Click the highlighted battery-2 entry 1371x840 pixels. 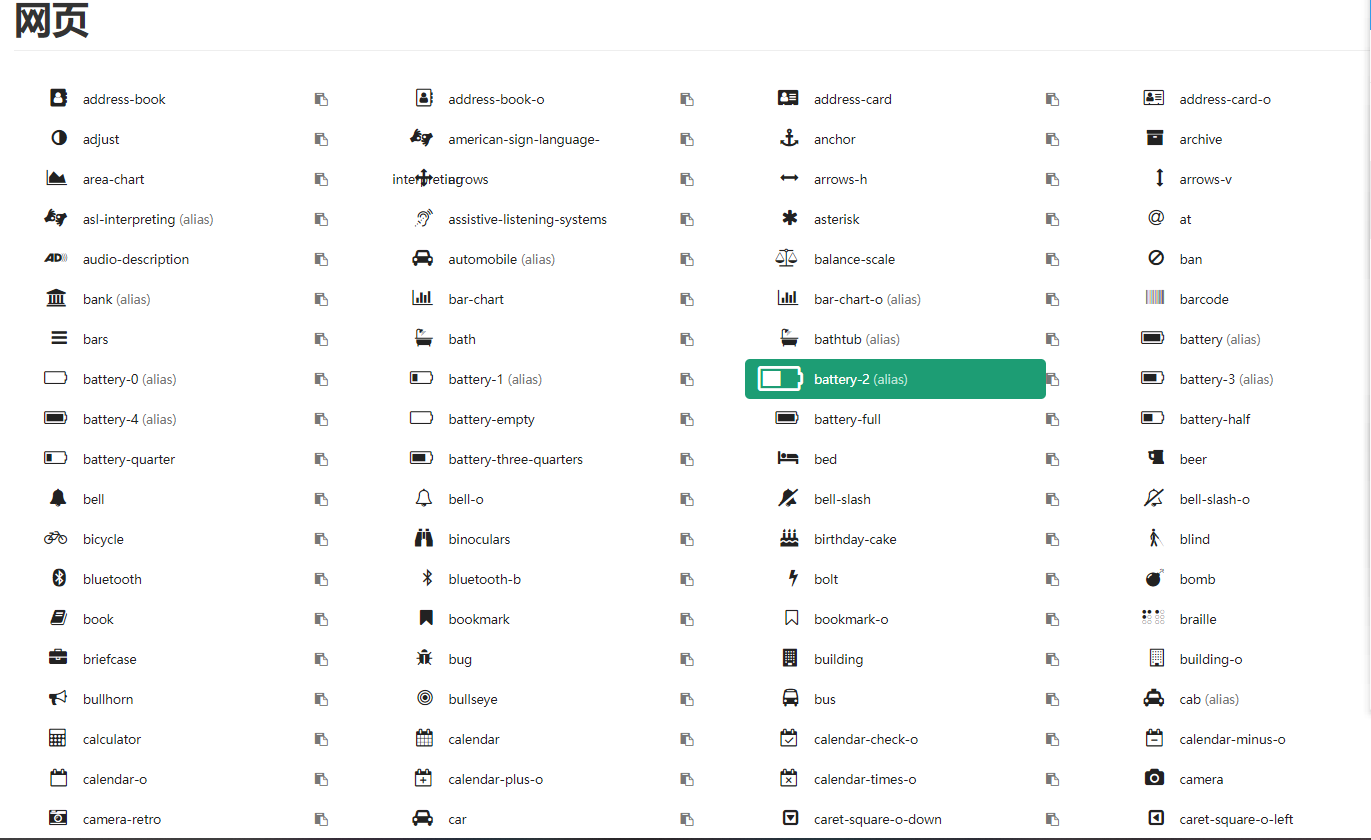point(895,379)
